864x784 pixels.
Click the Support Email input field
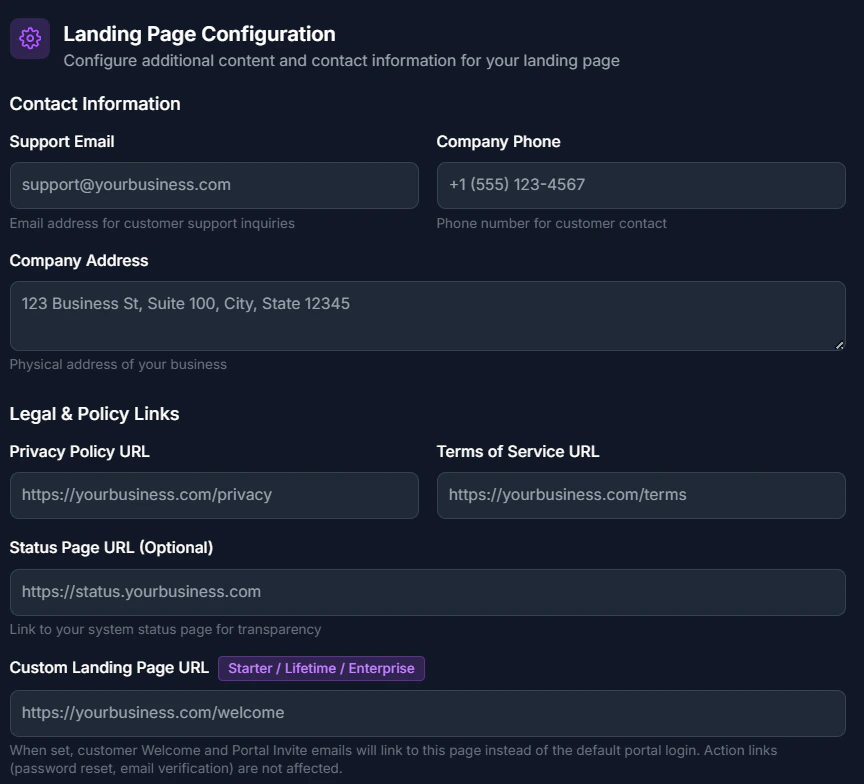[x=213, y=185]
